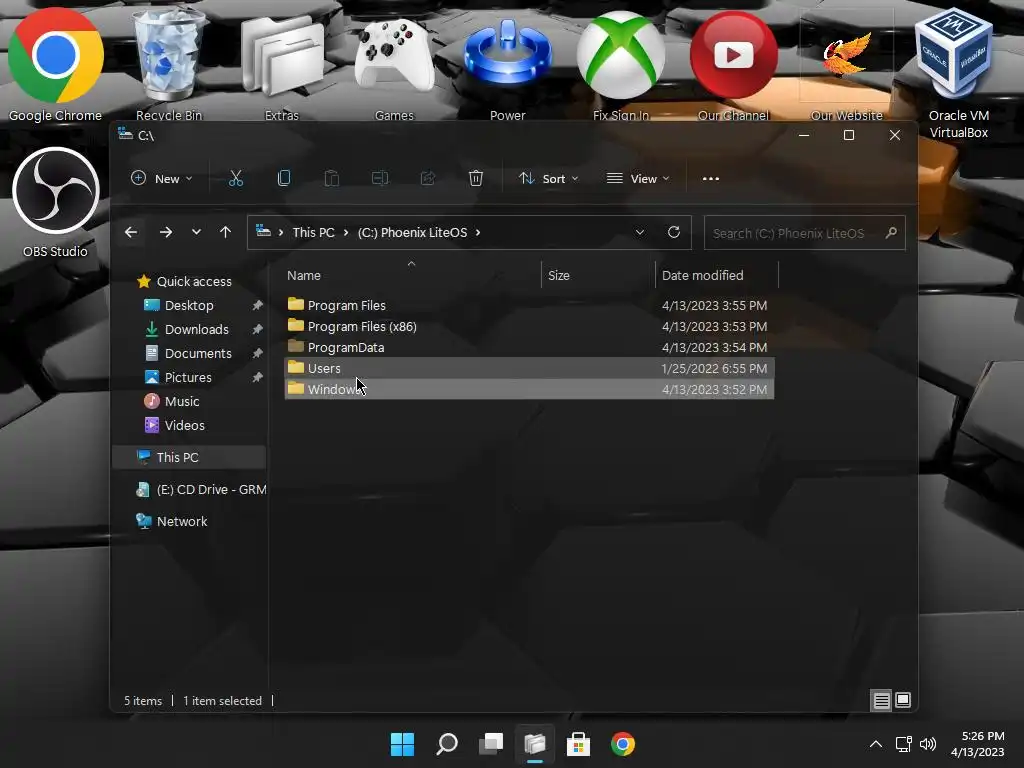Switch to large thumbnails view in status bar
The height and width of the screenshot is (768, 1024).
point(903,701)
